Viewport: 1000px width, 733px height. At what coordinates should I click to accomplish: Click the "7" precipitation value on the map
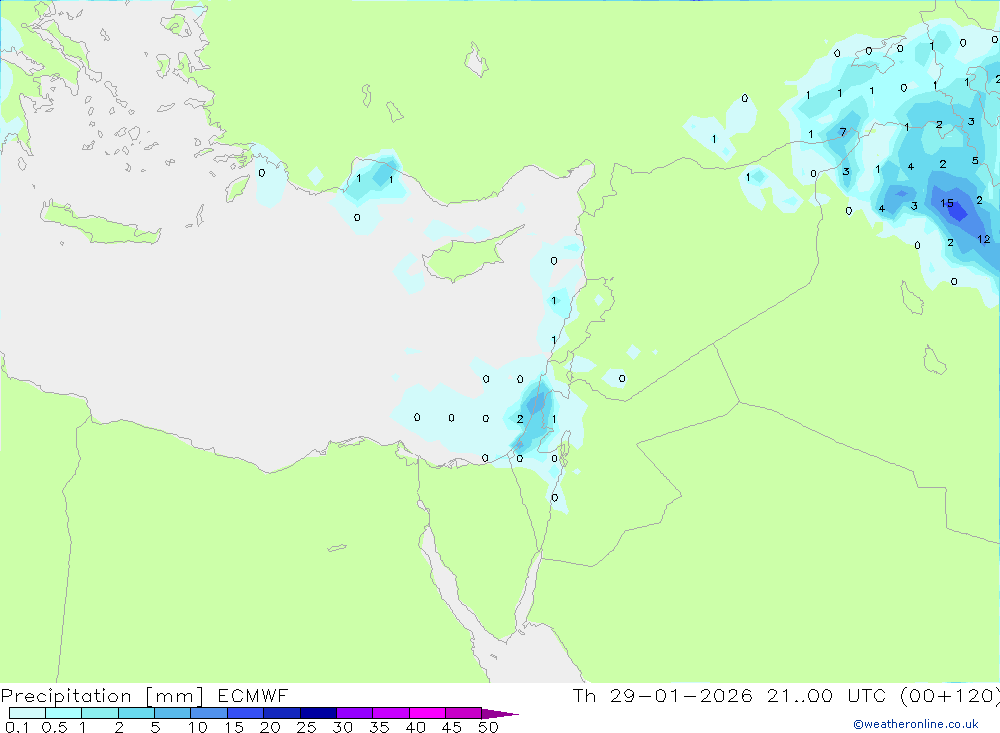[x=843, y=132]
